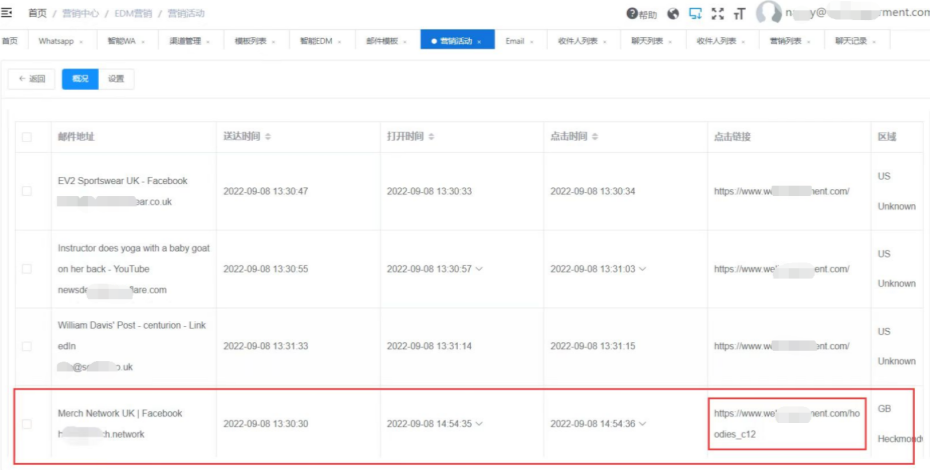Viewport: 930px width, 470px height.
Task: Go to 营销中心 in the breadcrumb
Action: (80, 13)
